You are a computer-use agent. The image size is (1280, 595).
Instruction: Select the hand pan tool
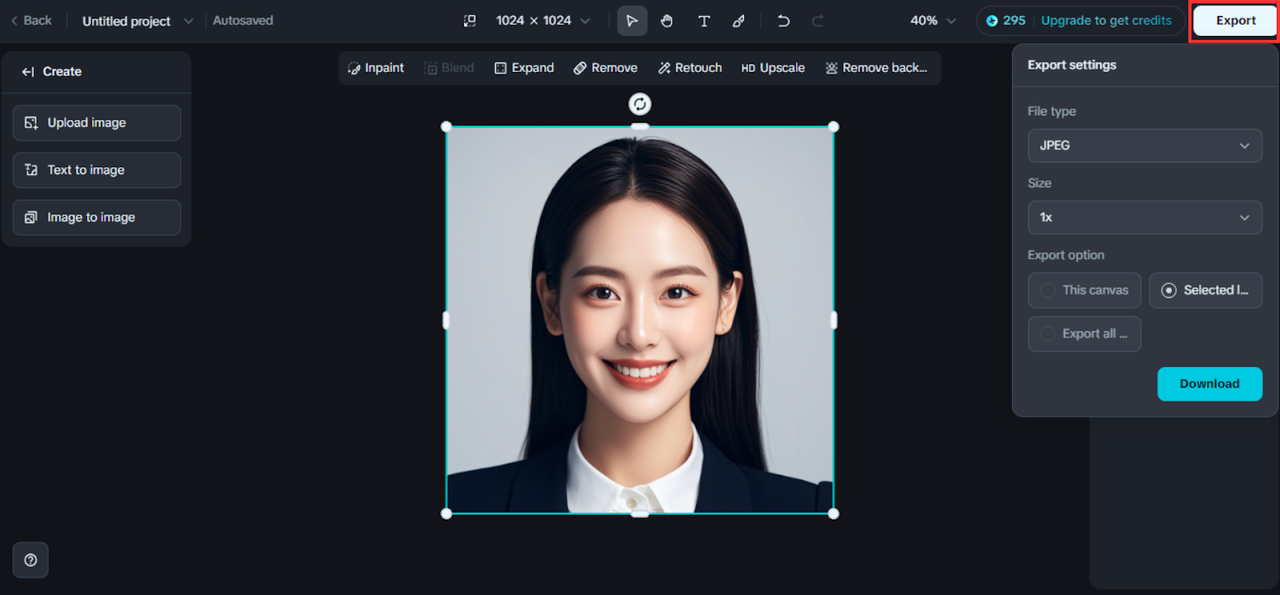pyautogui.click(x=667, y=21)
